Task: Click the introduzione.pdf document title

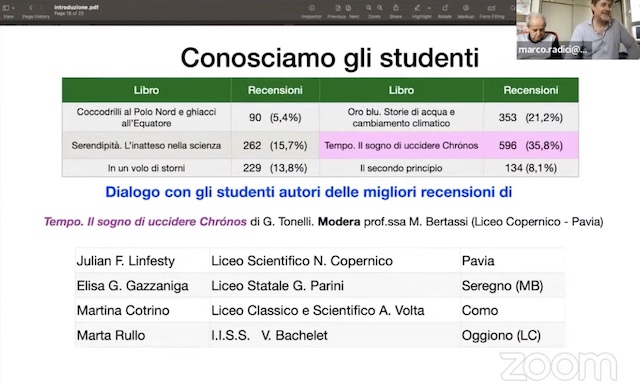Action: pyautogui.click(x=76, y=7)
